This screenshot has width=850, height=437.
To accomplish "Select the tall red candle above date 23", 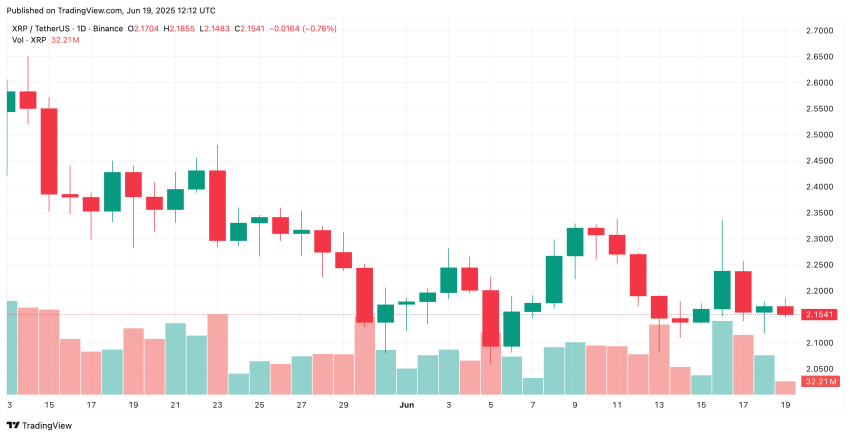I will pyautogui.click(x=217, y=205).
